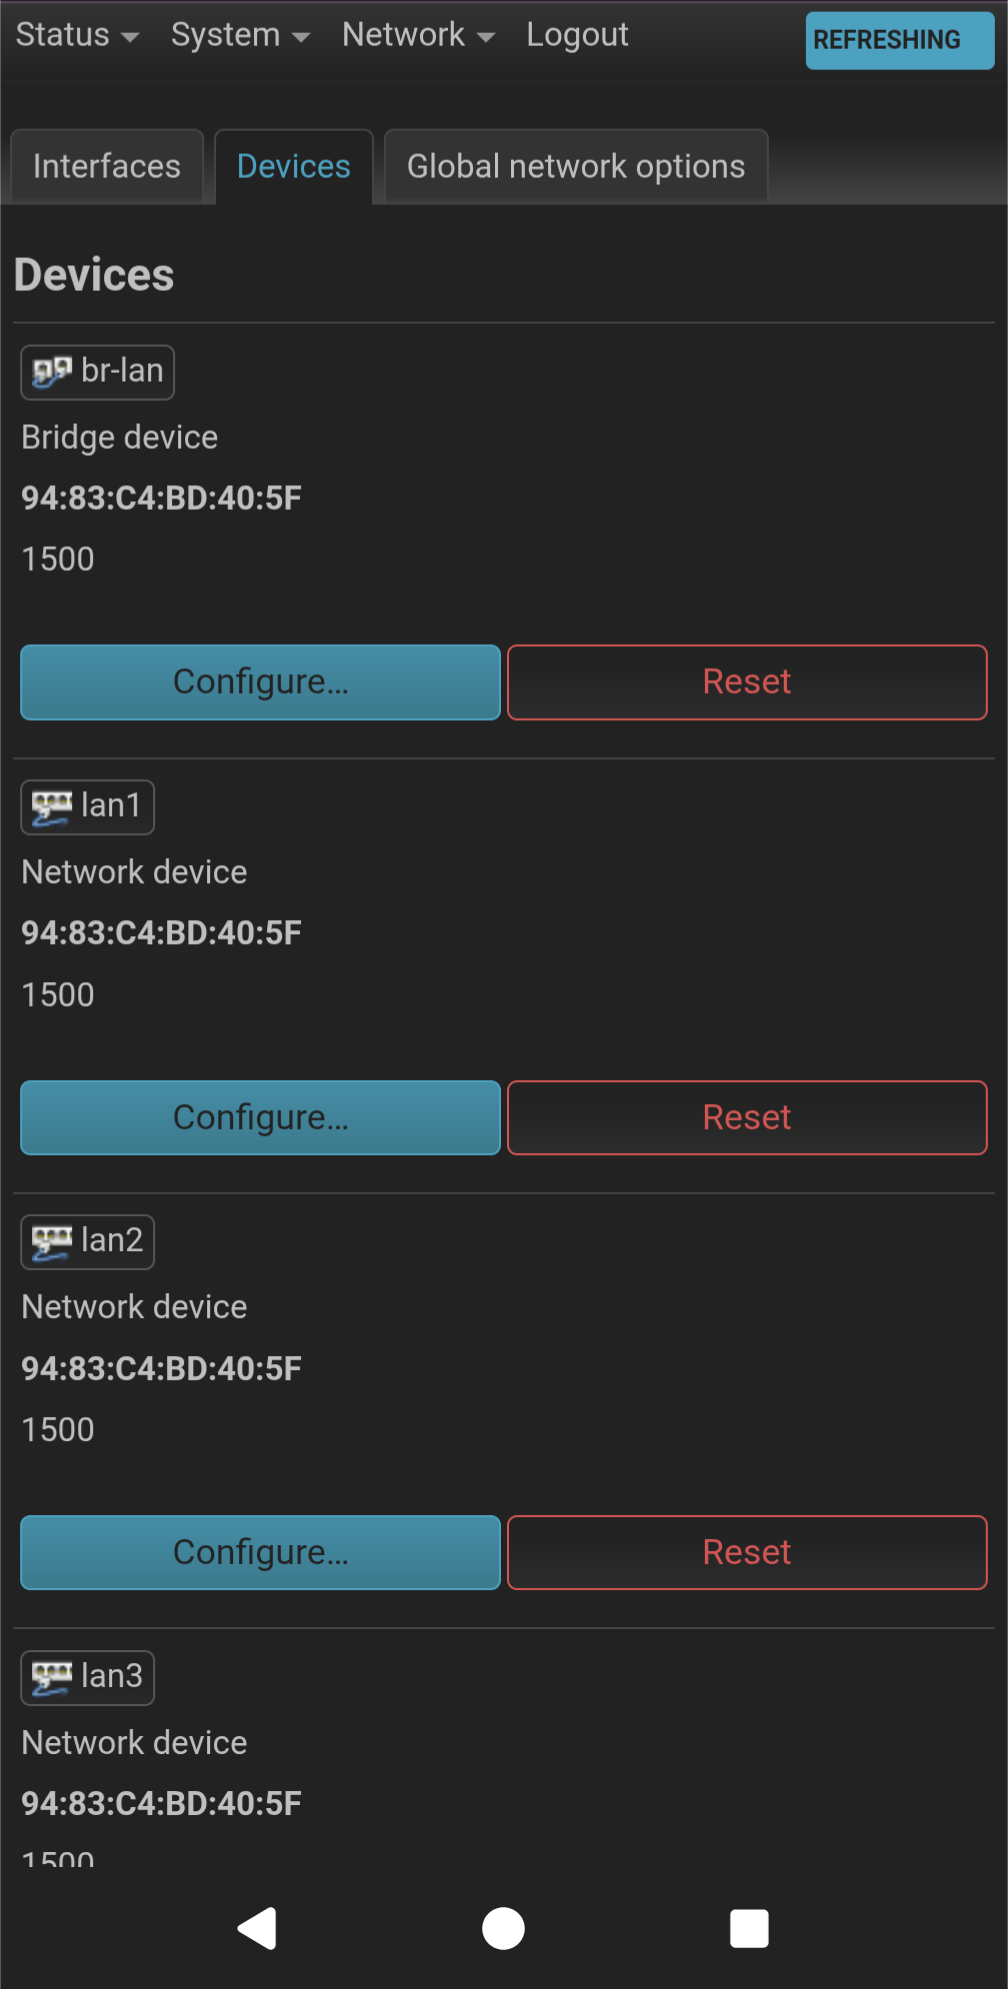Click the Logout menu item
The image size is (1008, 1989).
point(577,35)
